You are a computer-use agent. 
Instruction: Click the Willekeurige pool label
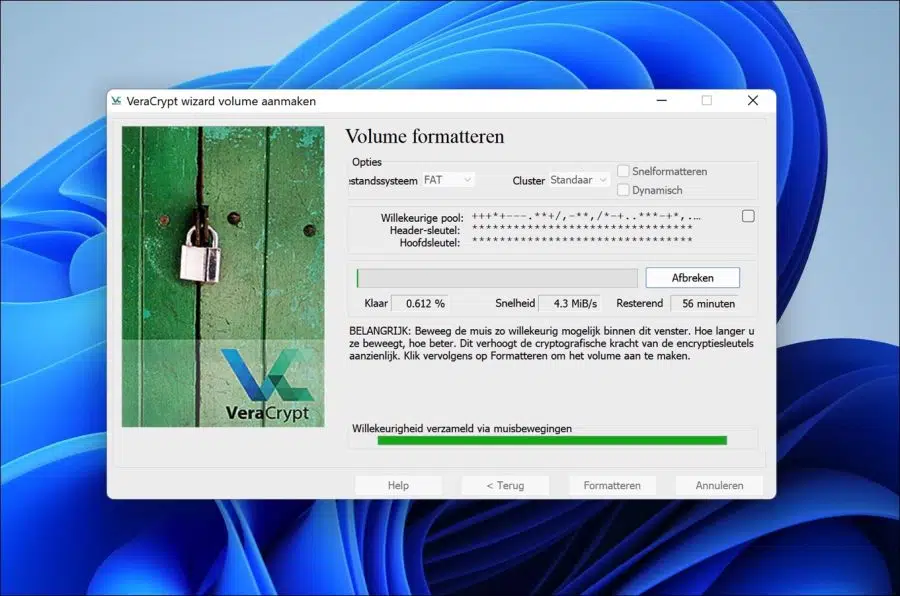(x=422, y=218)
